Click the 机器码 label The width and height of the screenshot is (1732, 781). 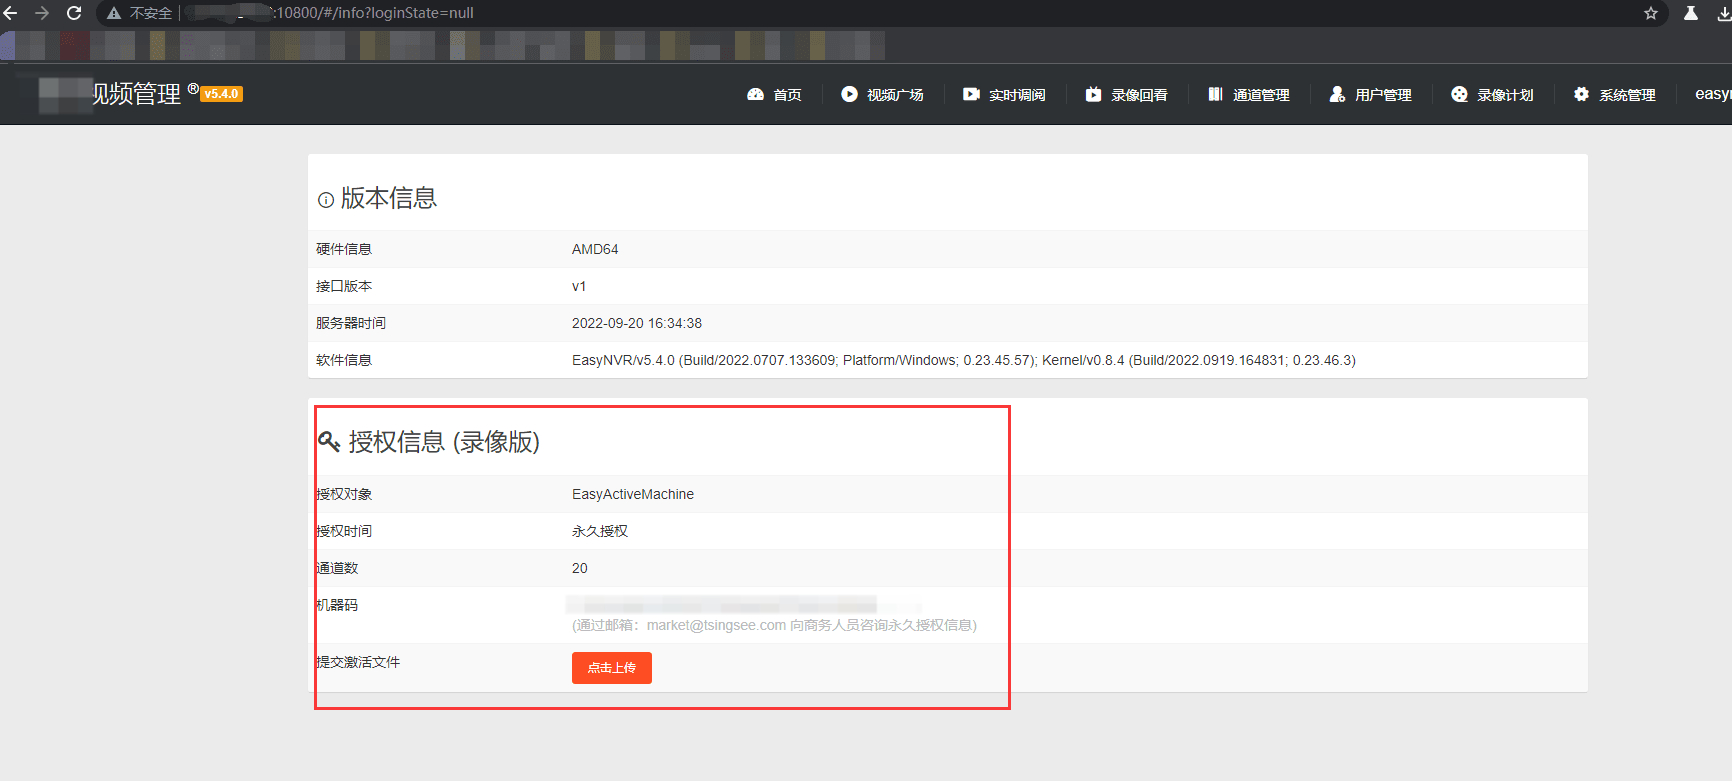[337, 605]
